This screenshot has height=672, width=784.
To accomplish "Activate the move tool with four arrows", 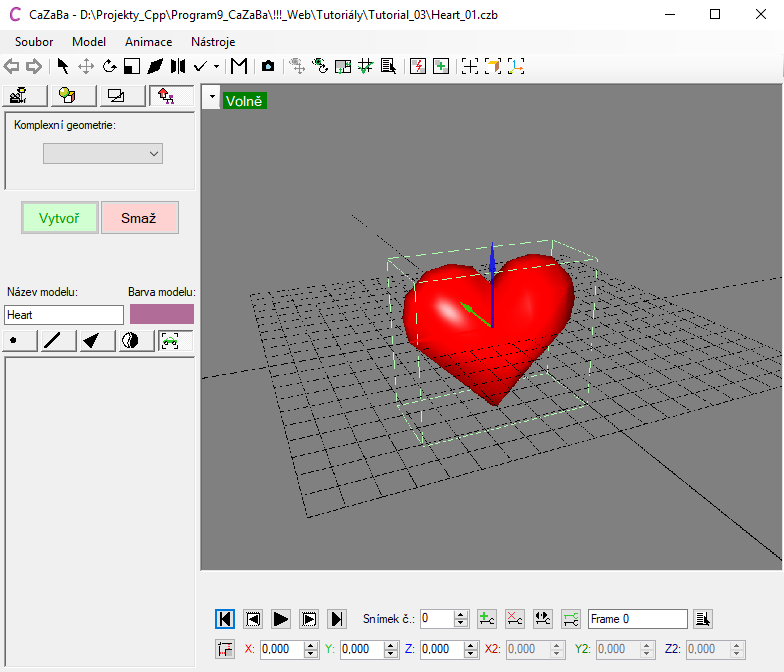I will click(x=86, y=67).
